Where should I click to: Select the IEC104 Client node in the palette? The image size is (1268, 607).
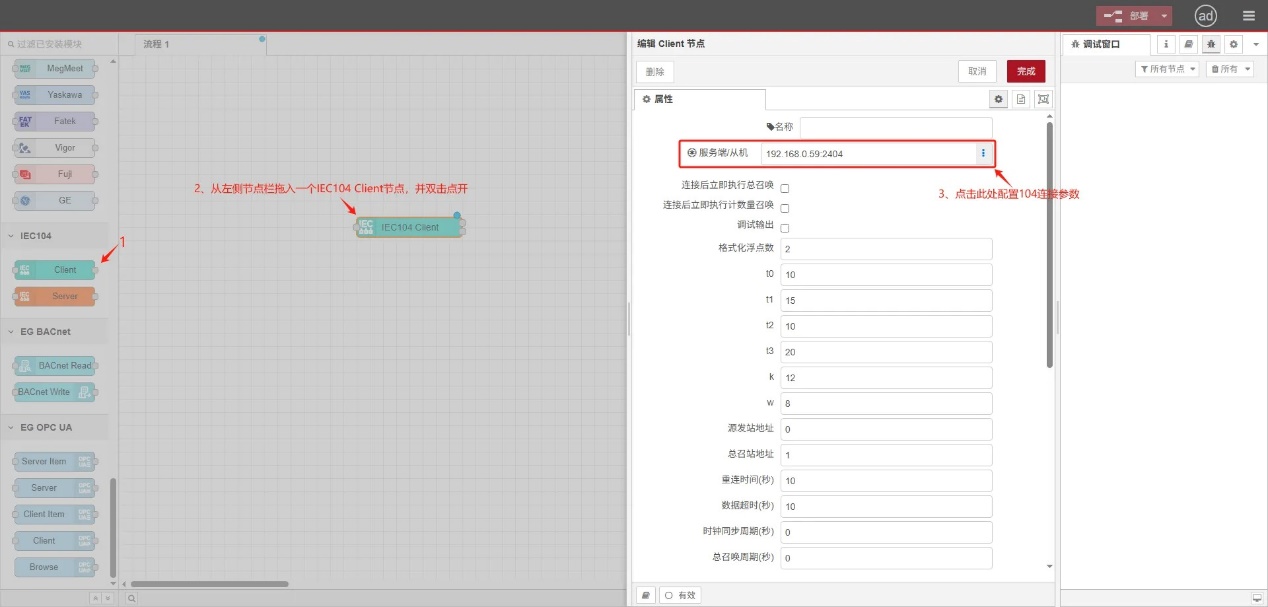click(x=54, y=269)
